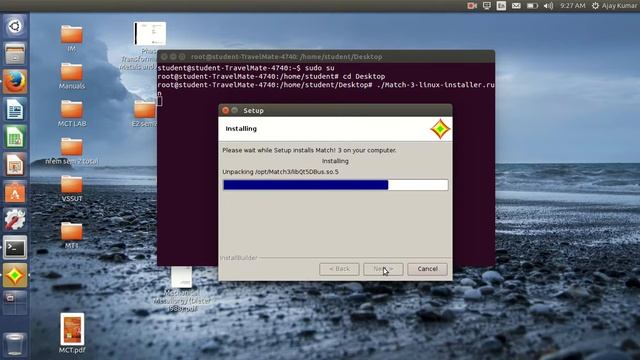640x360 pixels.
Task: Click Cancel in the Setup dialog
Action: coord(427,269)
